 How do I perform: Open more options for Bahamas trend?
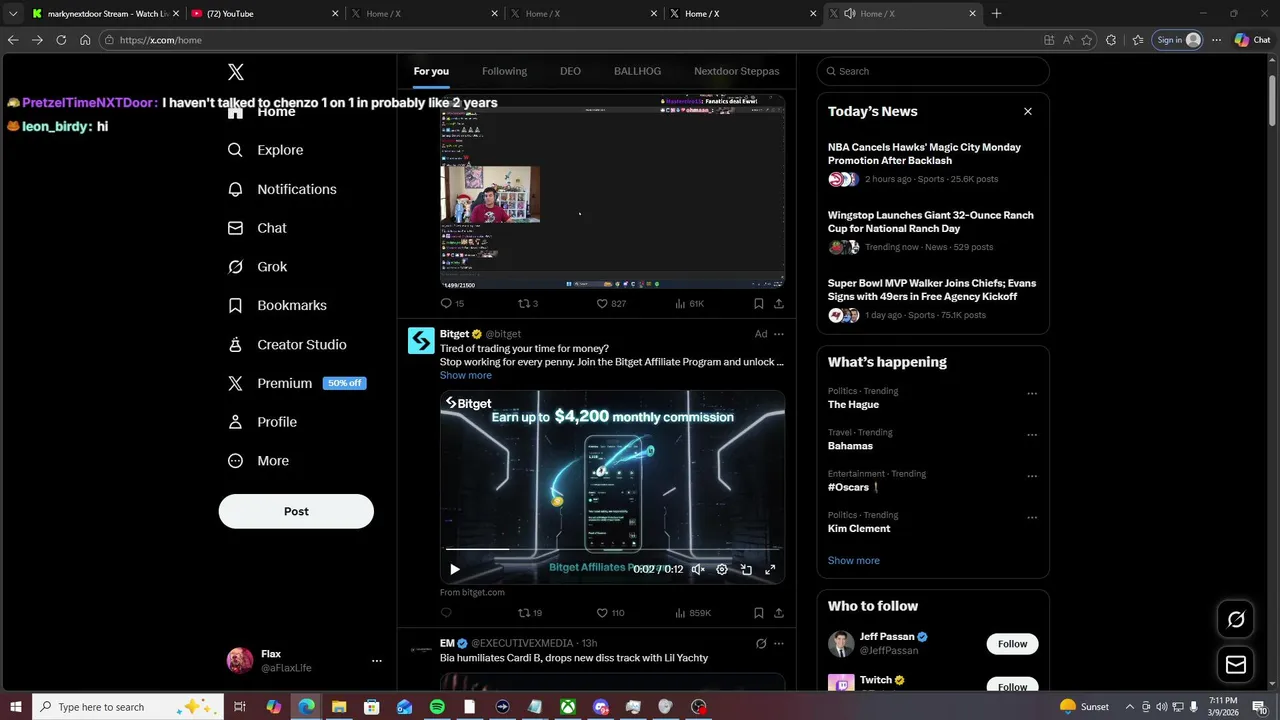pyautogui.click(x=1032, y=435)
